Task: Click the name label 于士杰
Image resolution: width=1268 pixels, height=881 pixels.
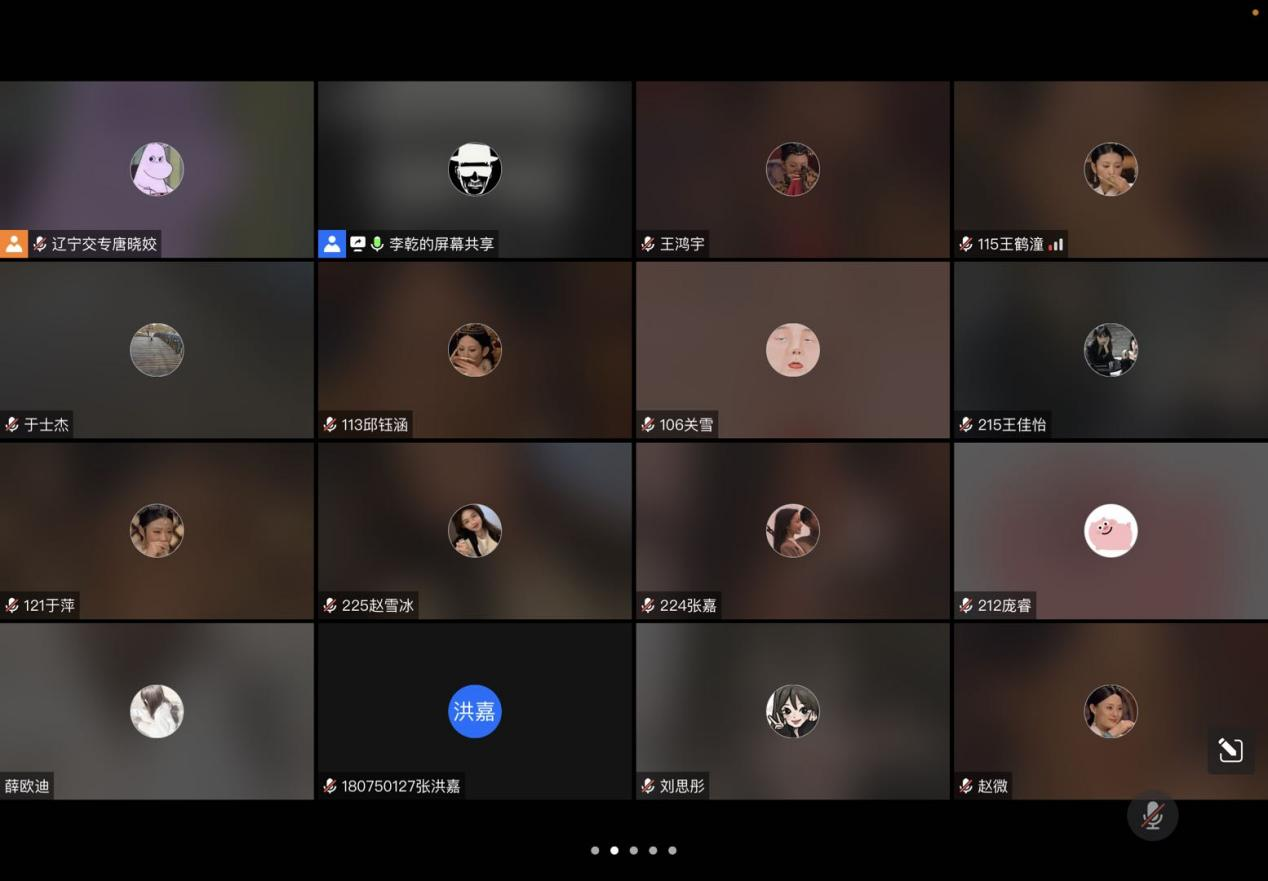Action: [x=46, y=425]
